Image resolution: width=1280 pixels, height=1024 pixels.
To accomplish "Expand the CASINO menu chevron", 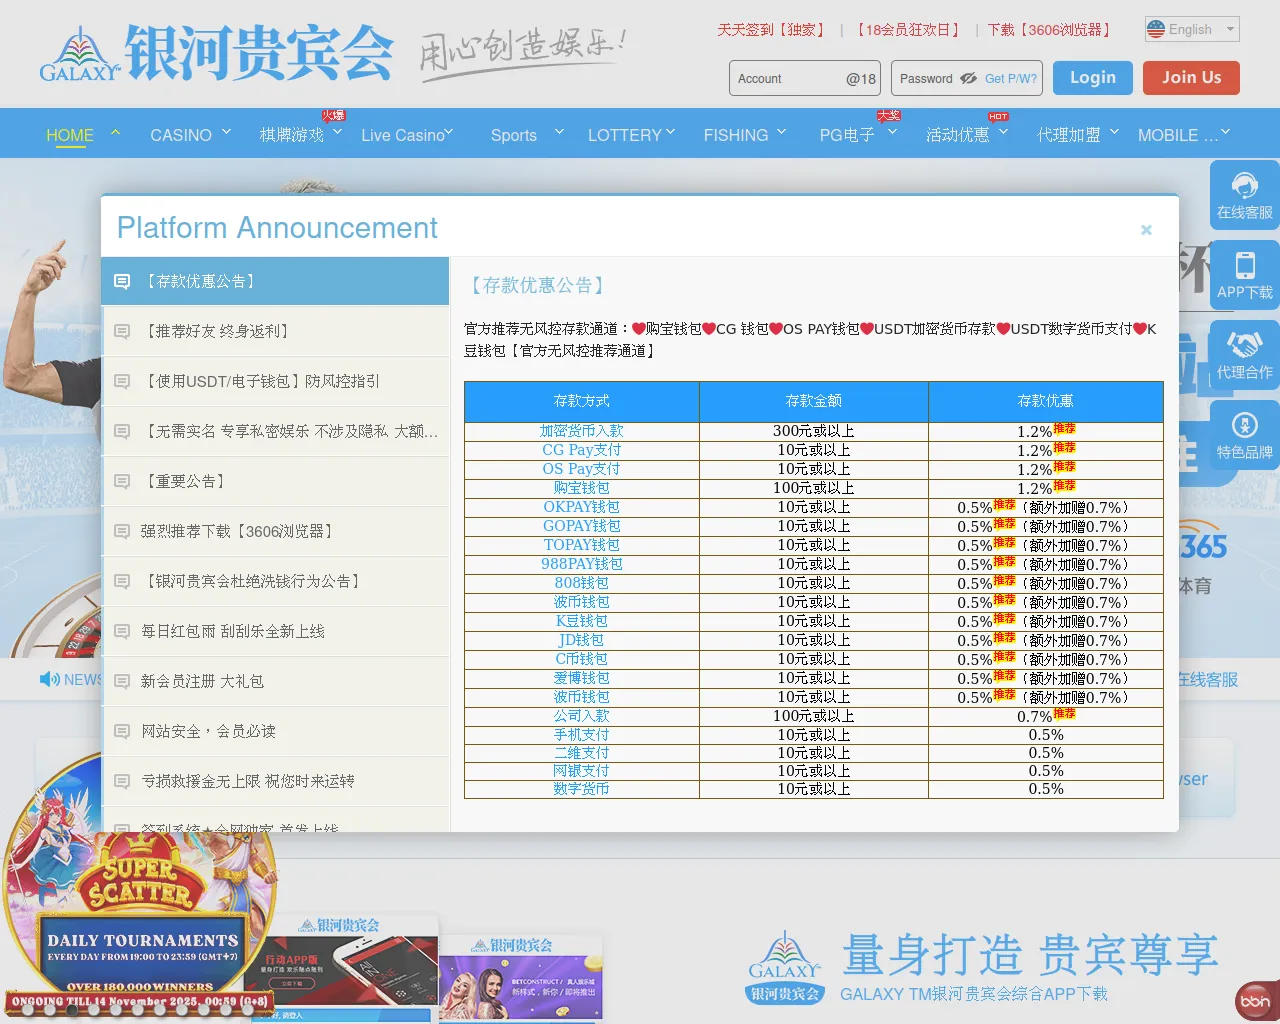I will pyautogui.click(x=226, y=131).
